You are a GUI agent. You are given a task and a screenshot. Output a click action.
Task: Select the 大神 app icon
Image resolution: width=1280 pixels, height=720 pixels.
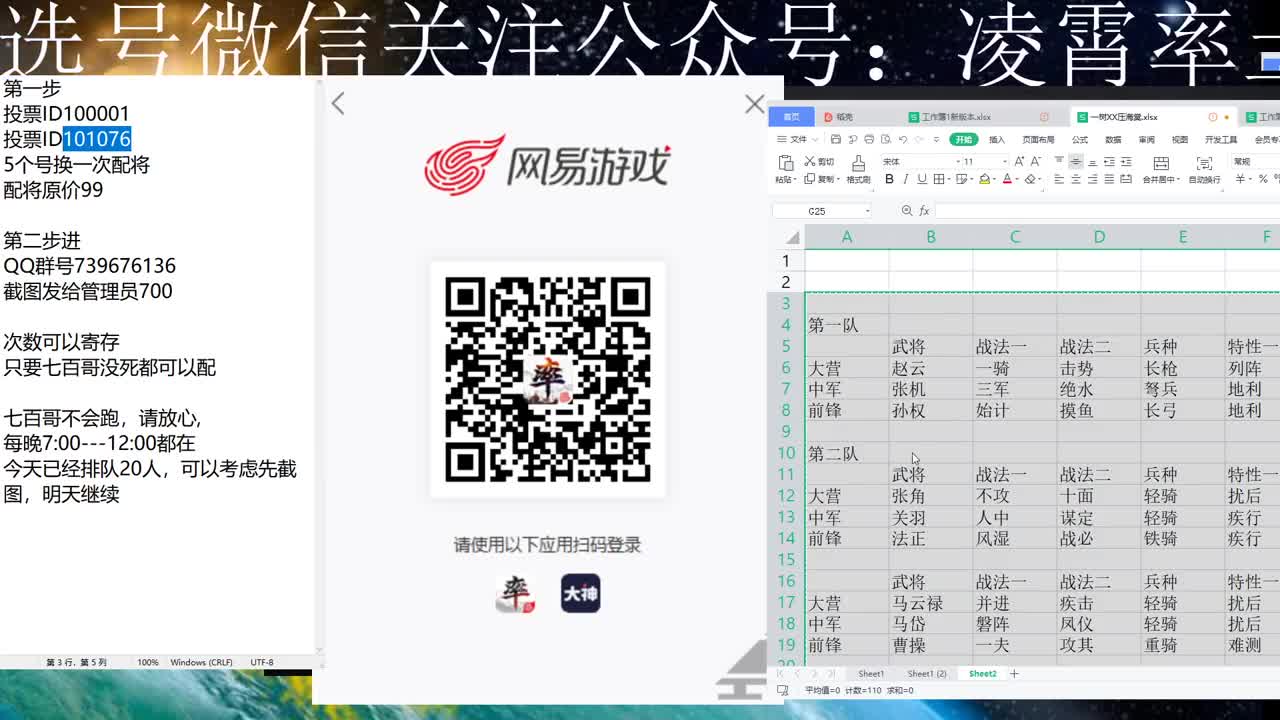tap(580, 593)
